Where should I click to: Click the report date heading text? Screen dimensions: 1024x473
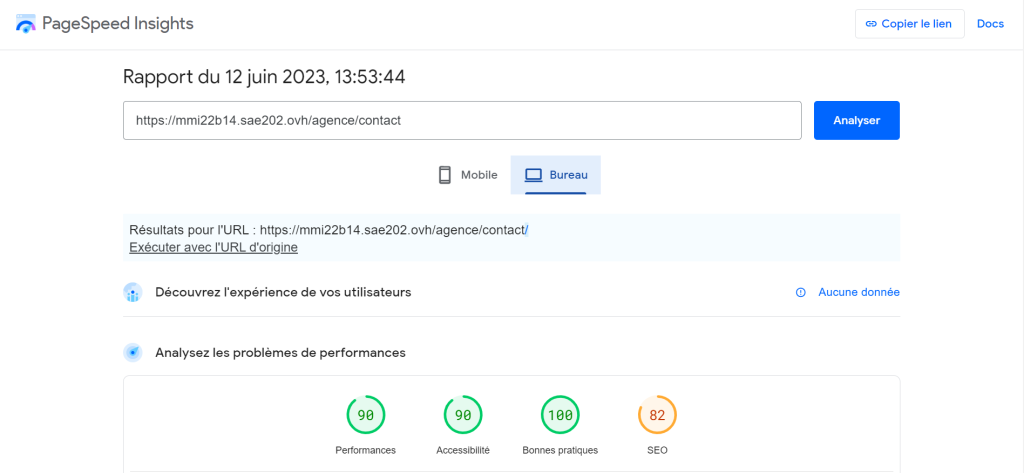point(264,77)
